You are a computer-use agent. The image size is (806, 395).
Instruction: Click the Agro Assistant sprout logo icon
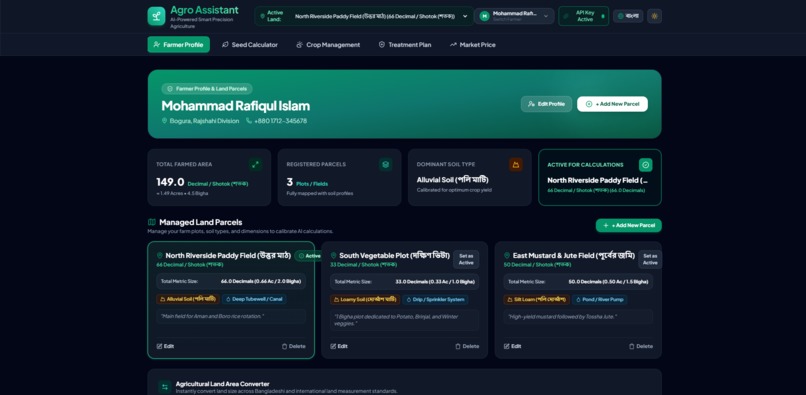click(156, 16)
